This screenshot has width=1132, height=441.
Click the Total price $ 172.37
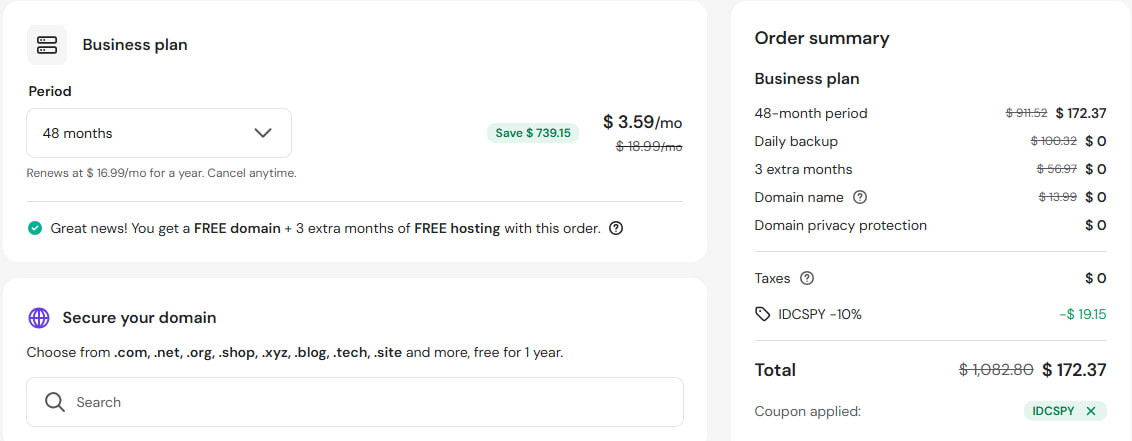1074,370
